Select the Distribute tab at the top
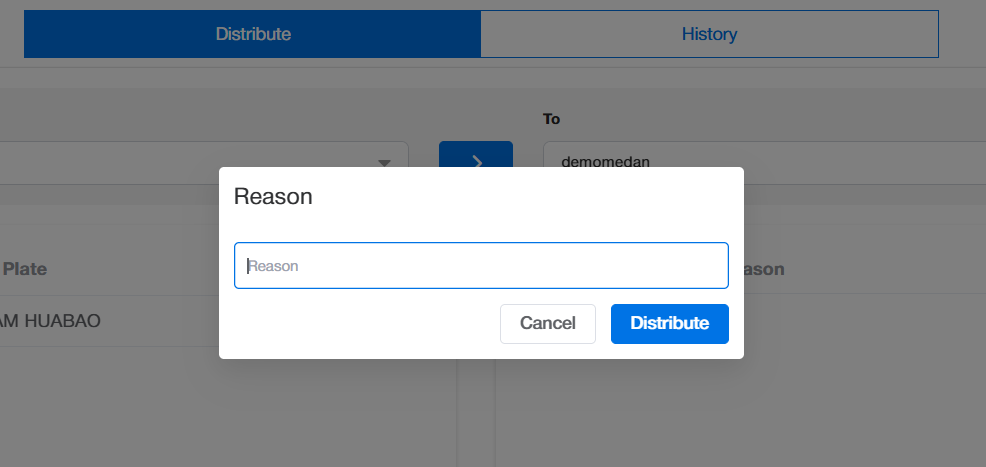 coord(253,34)
